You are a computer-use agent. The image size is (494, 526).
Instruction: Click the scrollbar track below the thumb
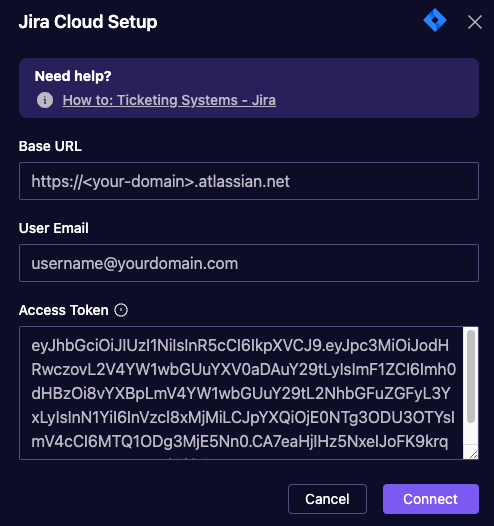click(x=471, y=434)
